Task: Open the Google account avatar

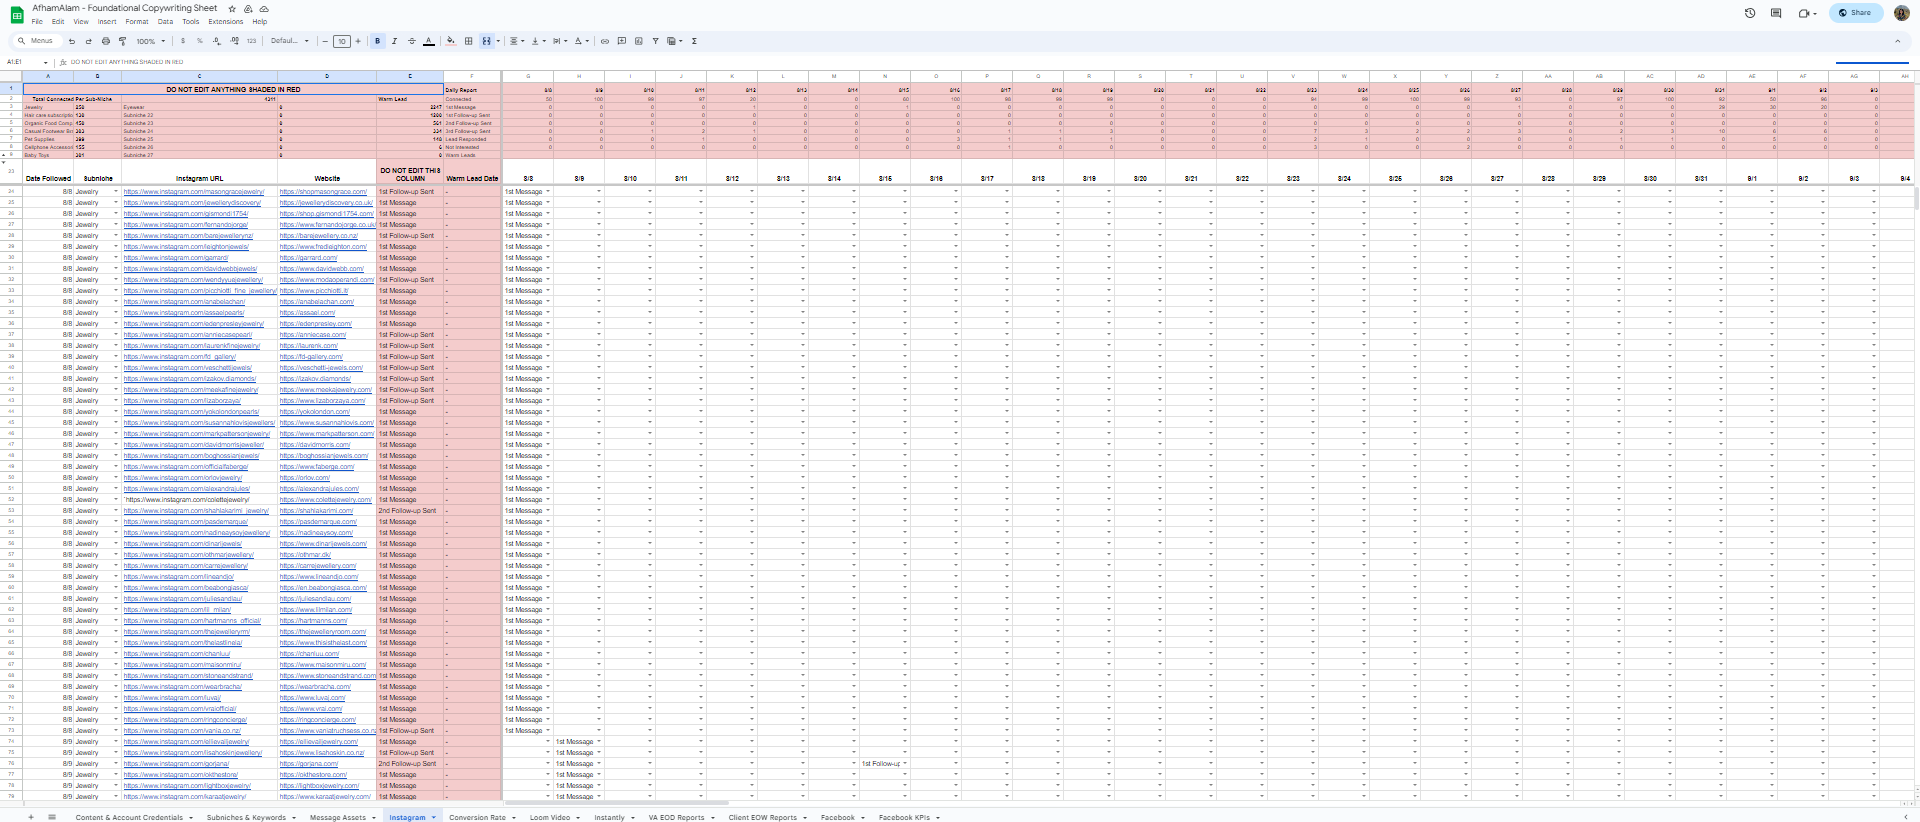Action: (x=1901, y=13)
